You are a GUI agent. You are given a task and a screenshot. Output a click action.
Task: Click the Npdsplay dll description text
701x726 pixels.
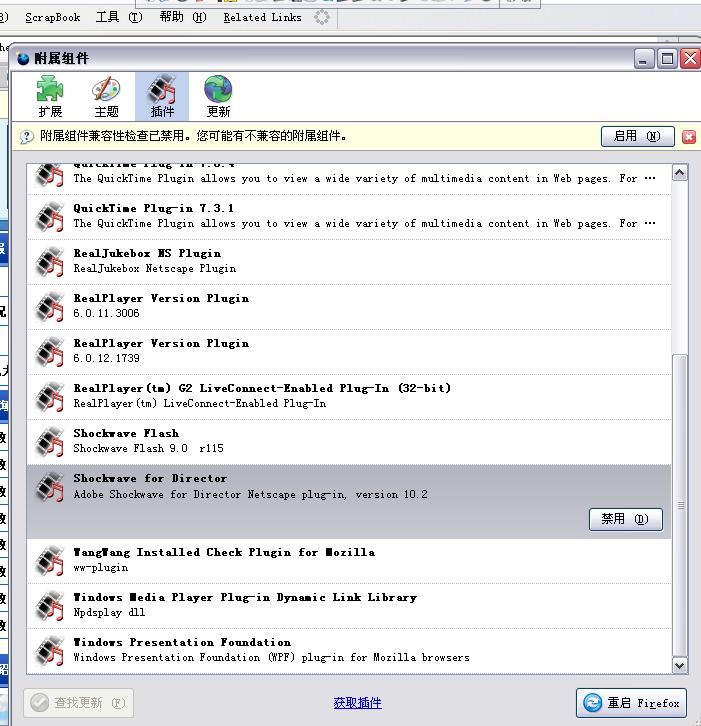pos(109,613)
